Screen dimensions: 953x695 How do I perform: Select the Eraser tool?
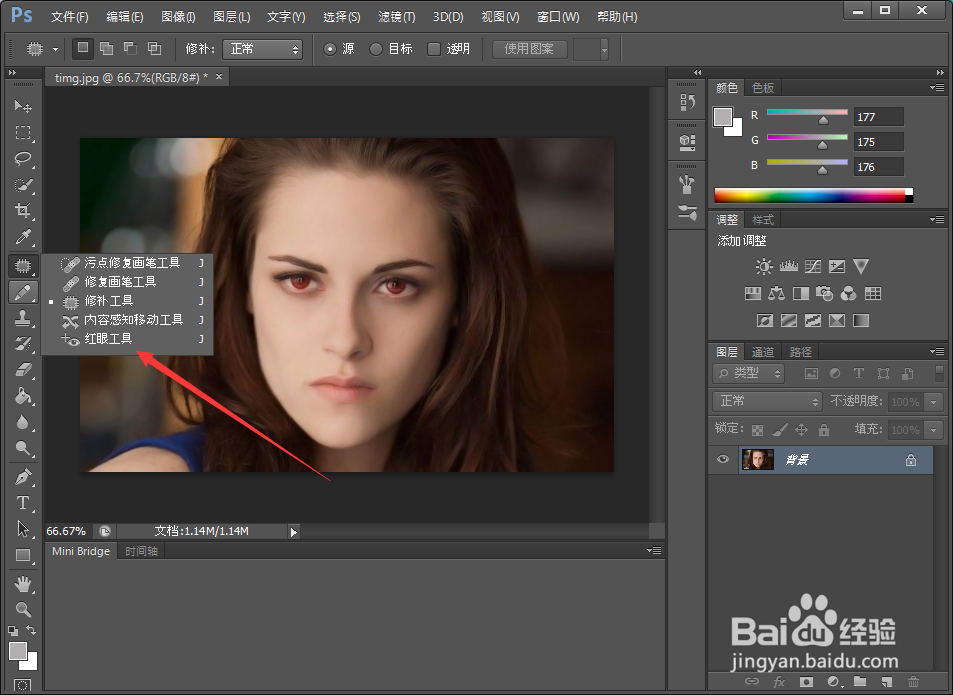point(23,370)
